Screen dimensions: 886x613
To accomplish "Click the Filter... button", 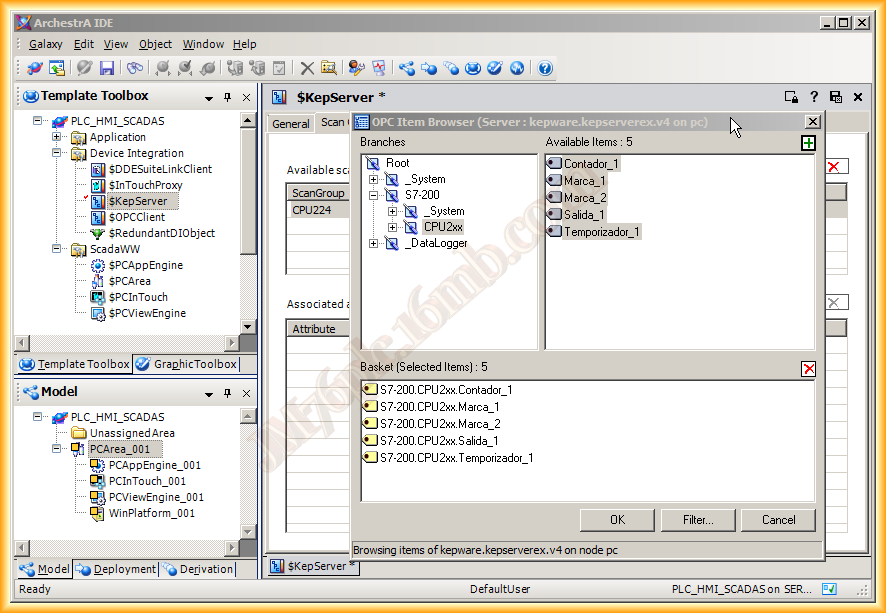I will click(x=698, y=520).
